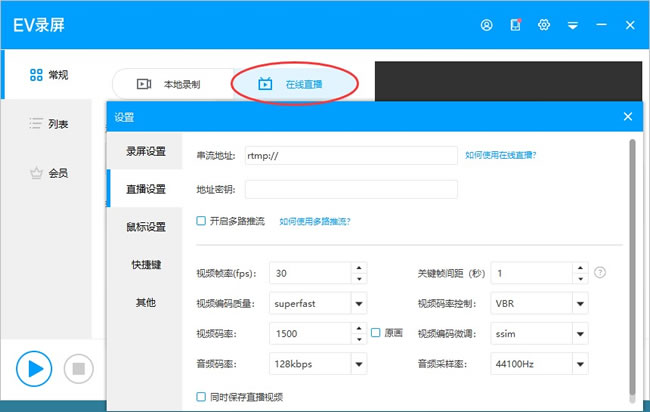Toggle the 原画 checkbox
The height and width of the screenshot is (412, 650).
[376, 332]
